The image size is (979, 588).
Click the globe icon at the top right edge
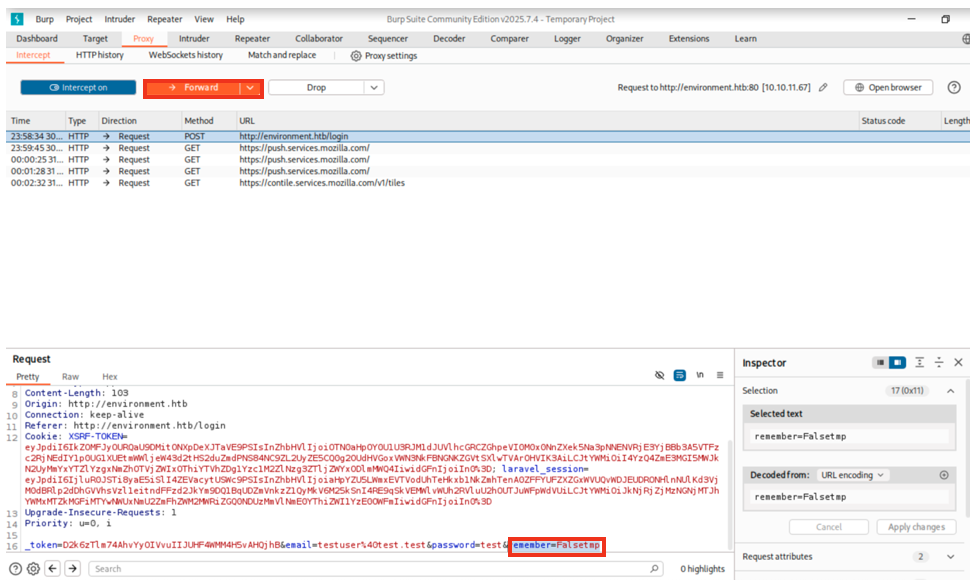(x=966, y=39)
